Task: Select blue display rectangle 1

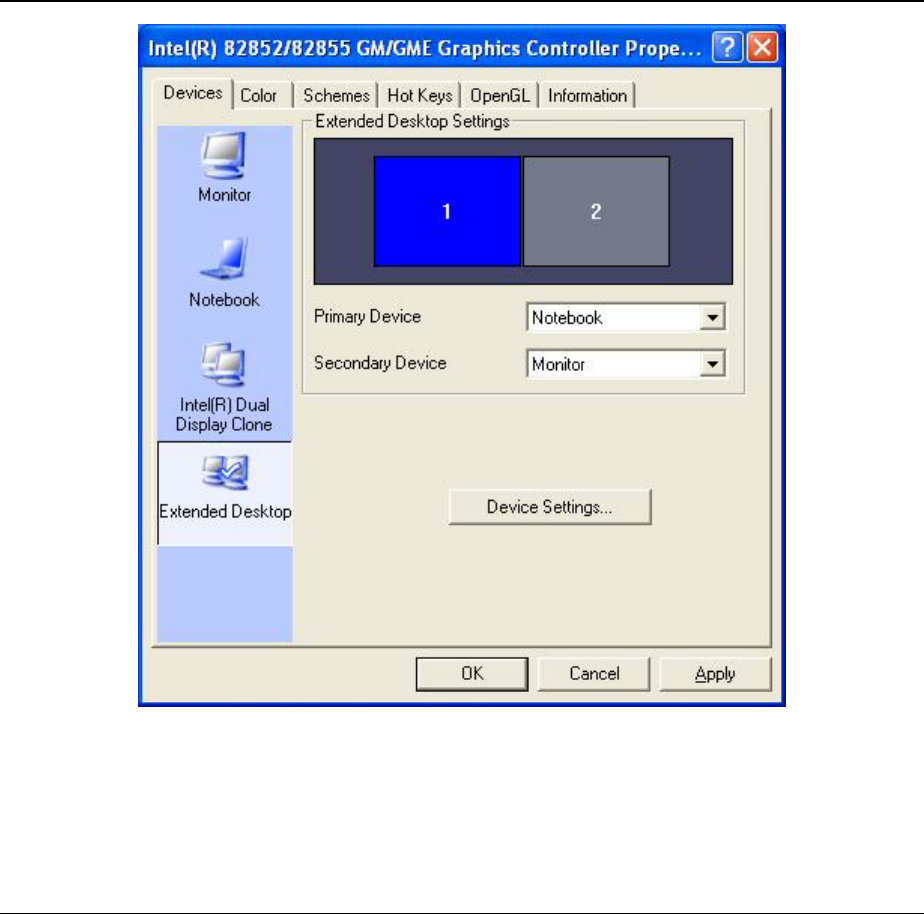Action: tap(447, 211)
